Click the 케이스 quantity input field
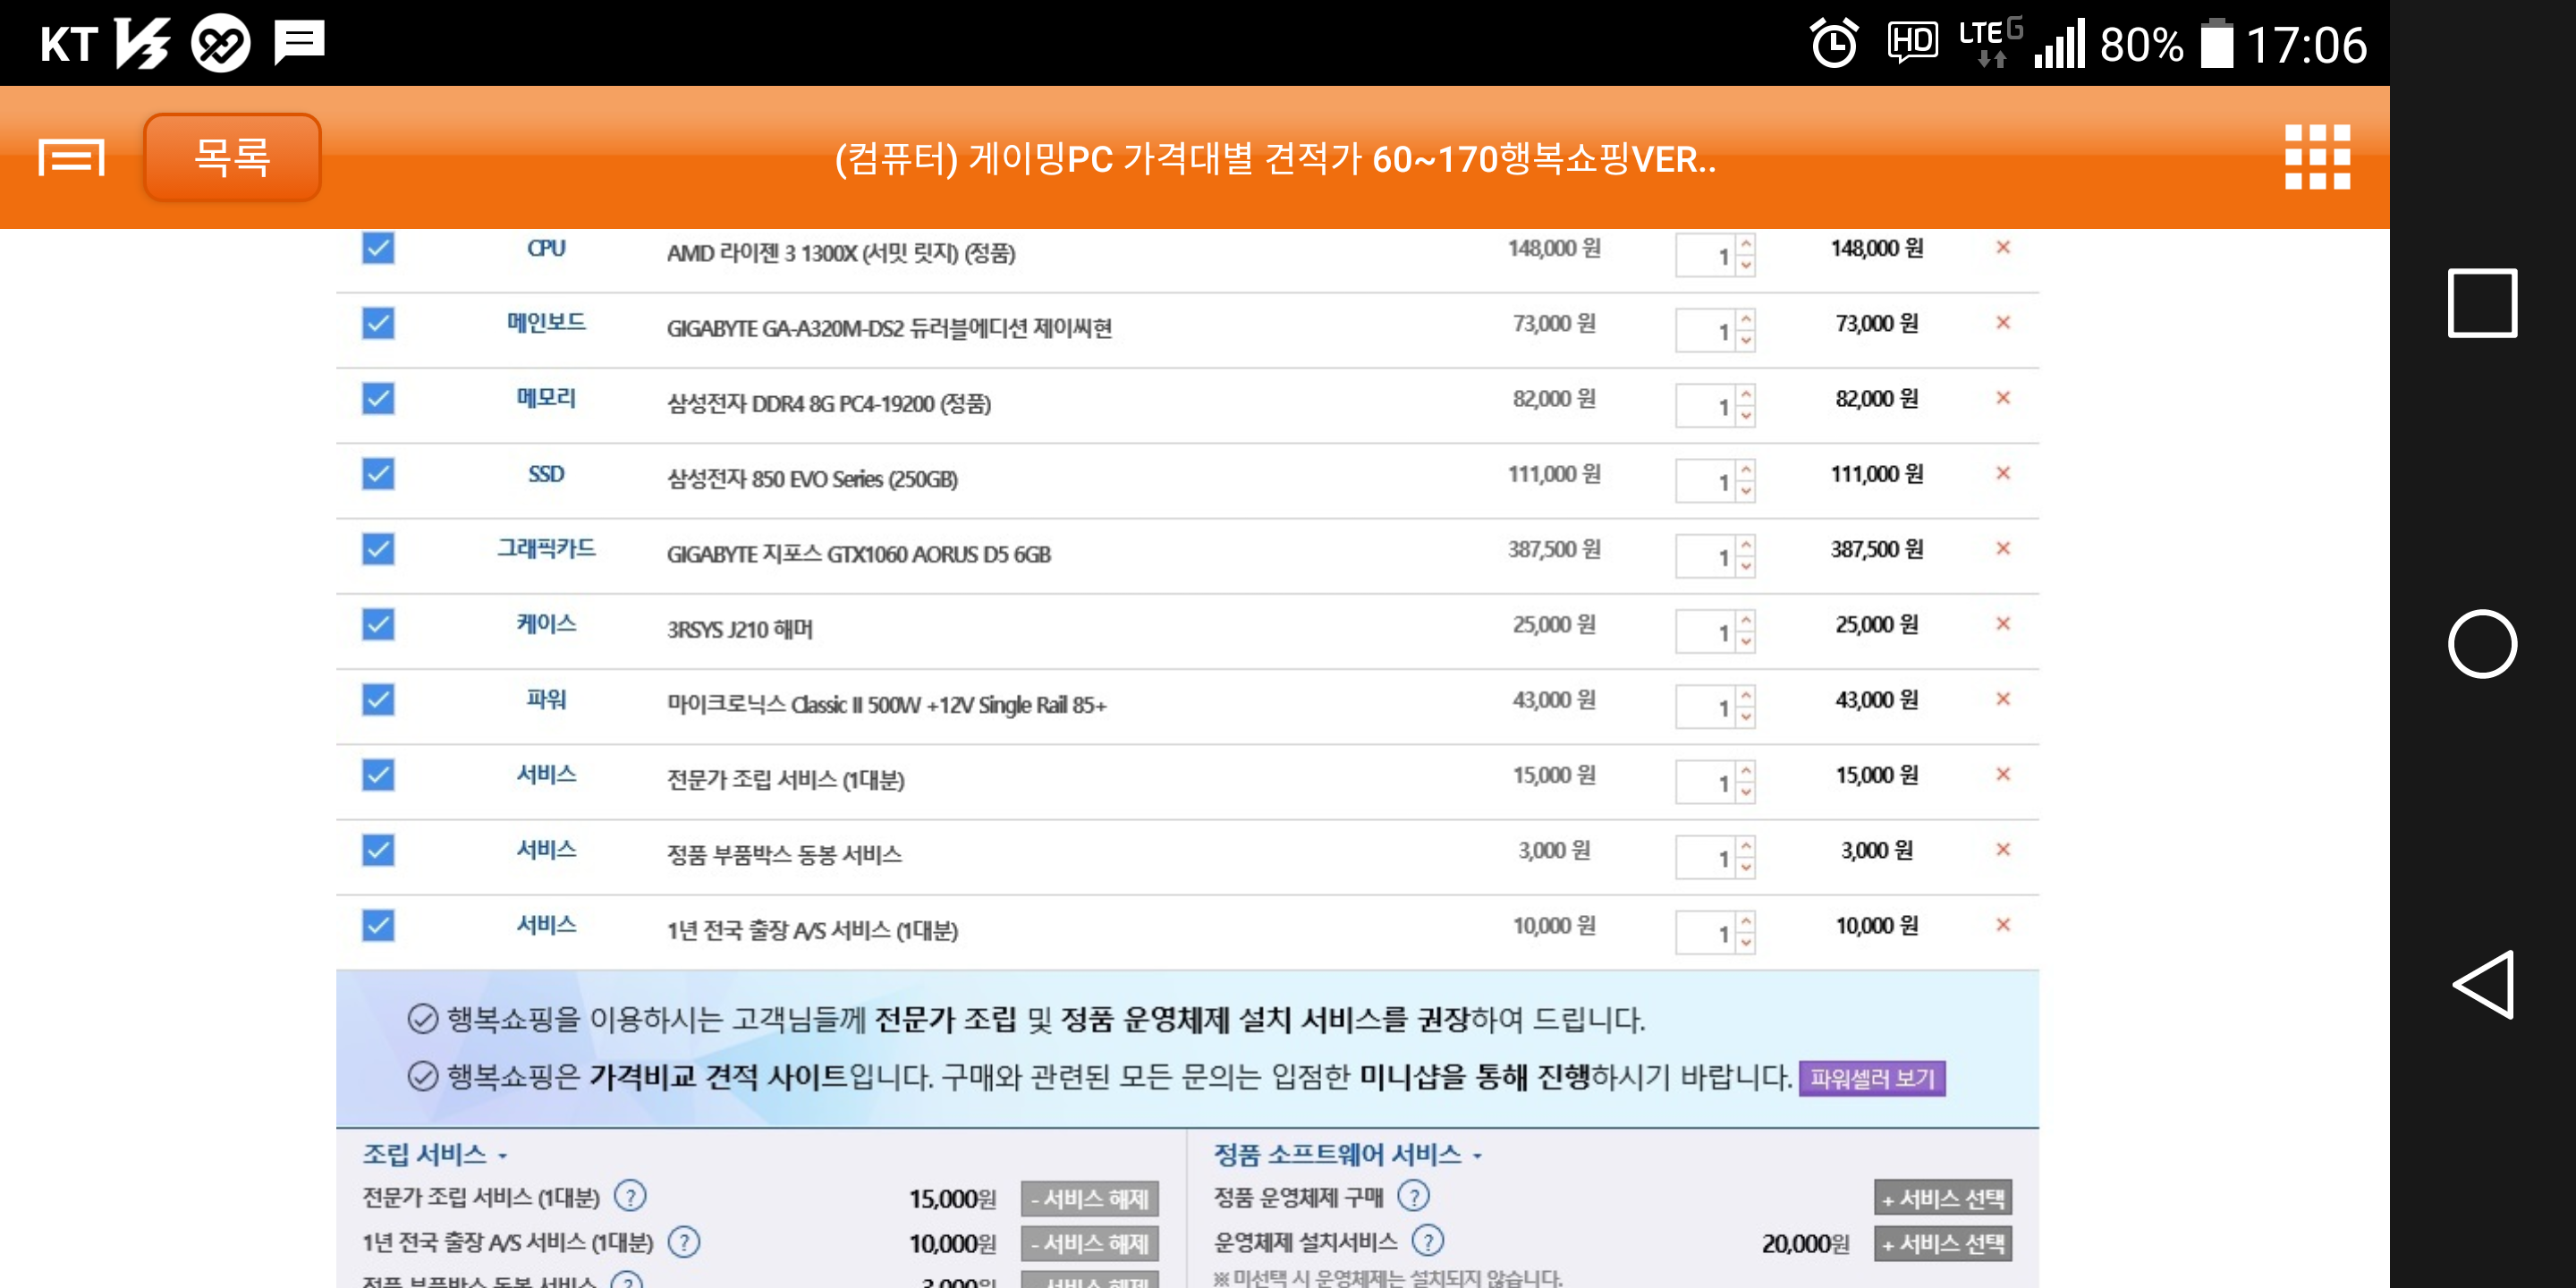Screen dimensions: 2576x1288 1706,631
